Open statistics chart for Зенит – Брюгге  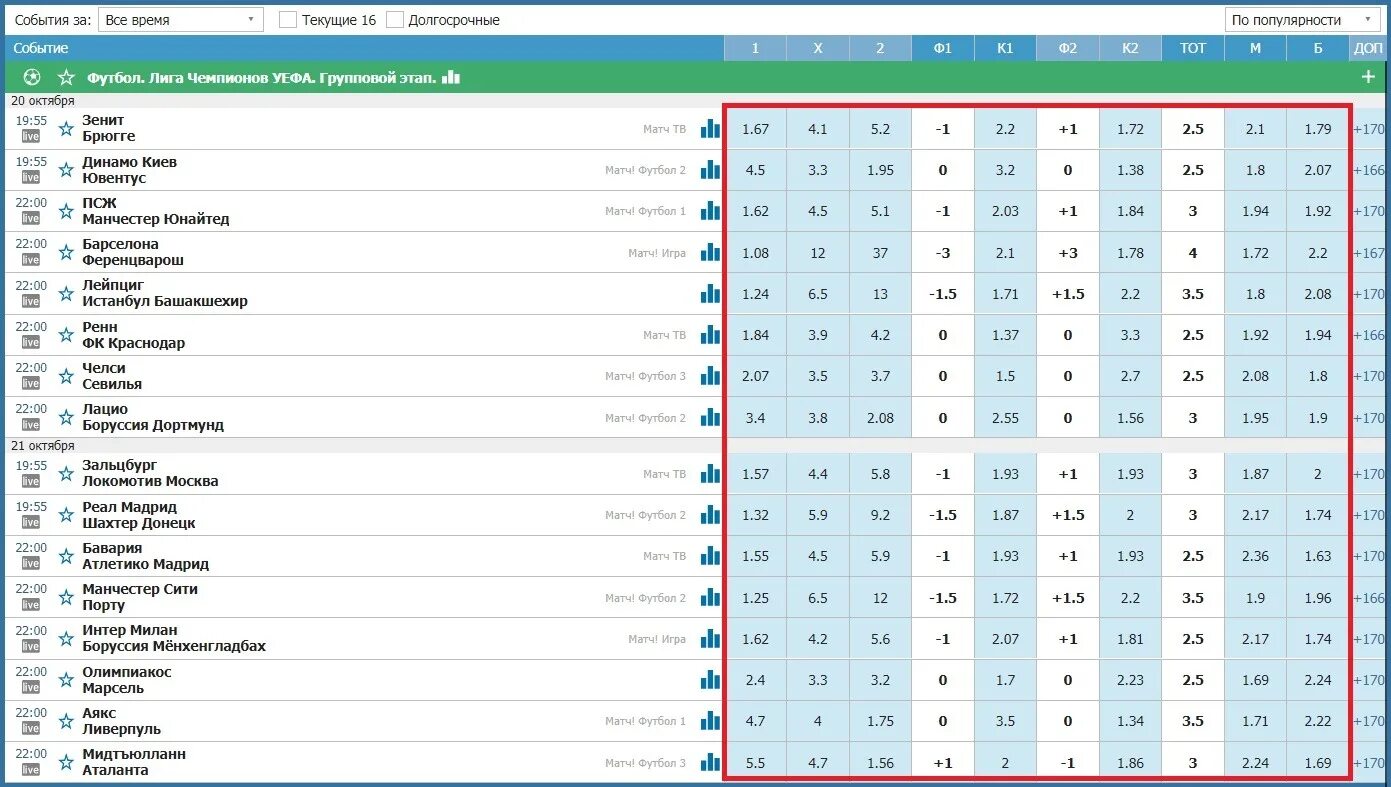pyautogui.click(x=710, y=128)
